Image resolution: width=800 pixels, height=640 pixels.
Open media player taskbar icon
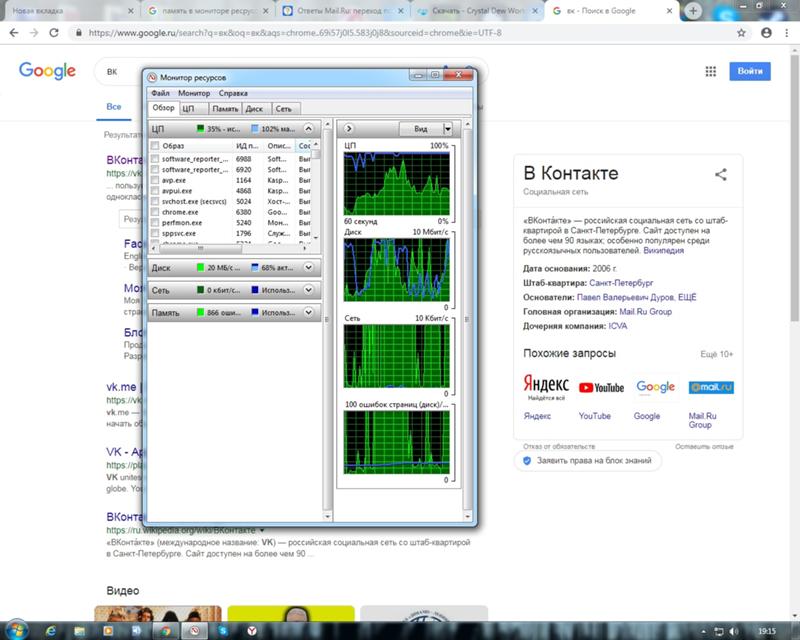coord(108,631)
